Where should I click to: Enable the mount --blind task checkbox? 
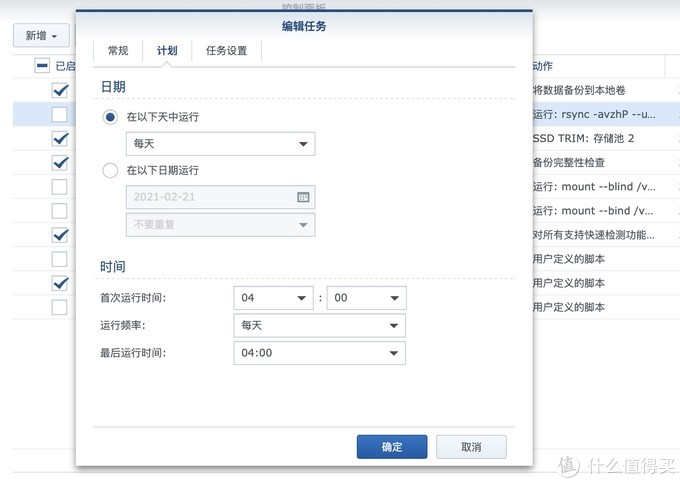click(x=60, y=187)
